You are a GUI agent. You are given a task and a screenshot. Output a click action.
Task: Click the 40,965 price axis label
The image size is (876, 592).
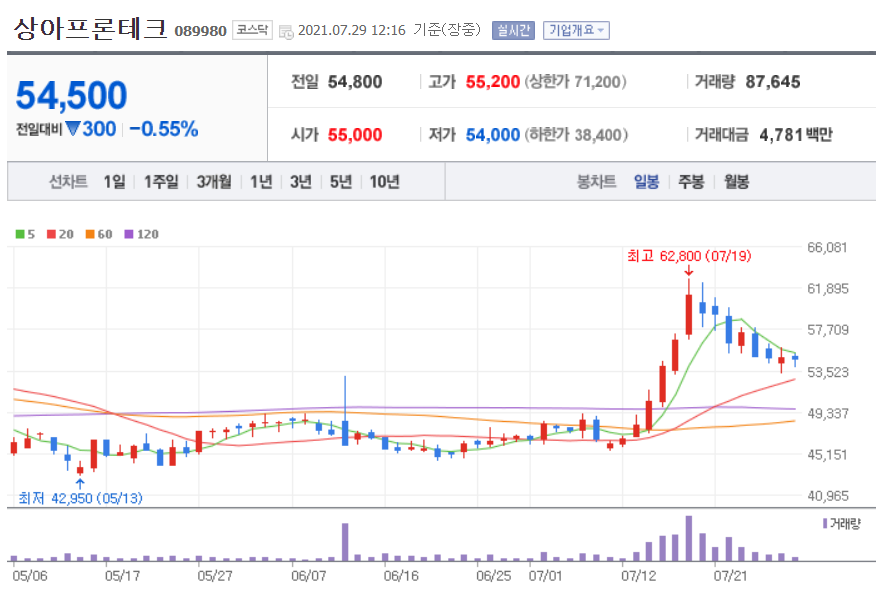[x=827, y=495]
